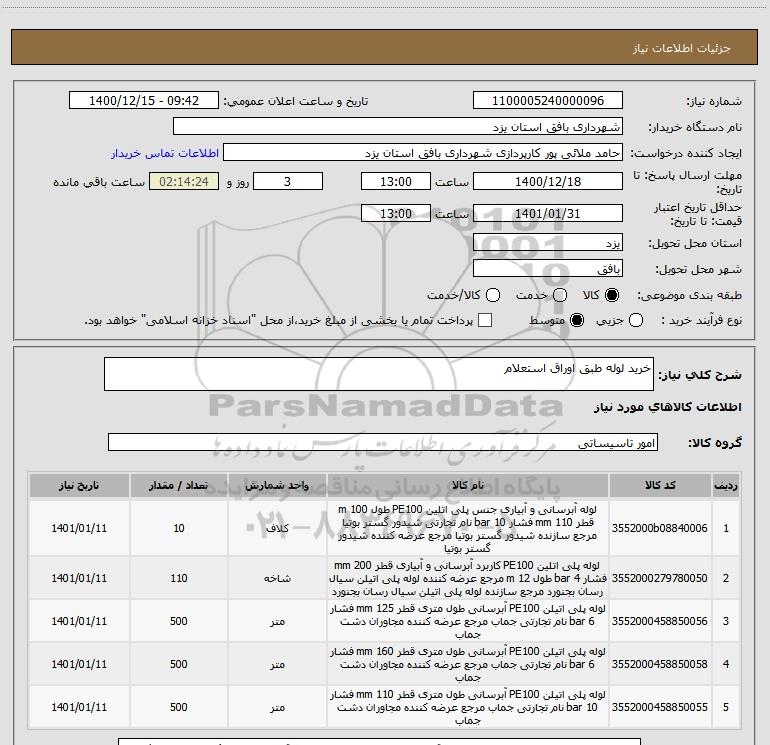Click the remaining time field 02:14:24
This screenshot has height=745, width=770.
point(184,182)
